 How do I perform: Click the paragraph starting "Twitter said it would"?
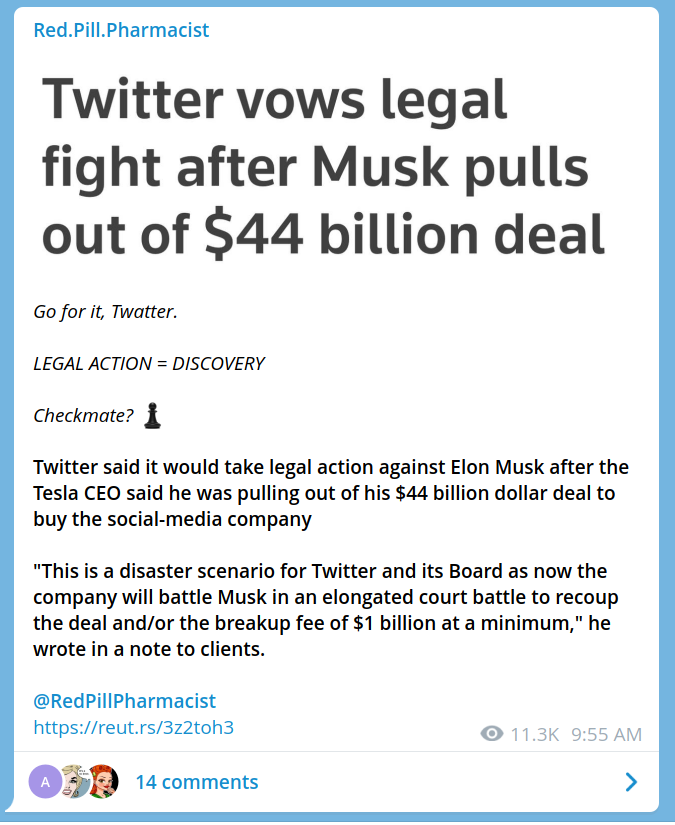tap(330, 493)
